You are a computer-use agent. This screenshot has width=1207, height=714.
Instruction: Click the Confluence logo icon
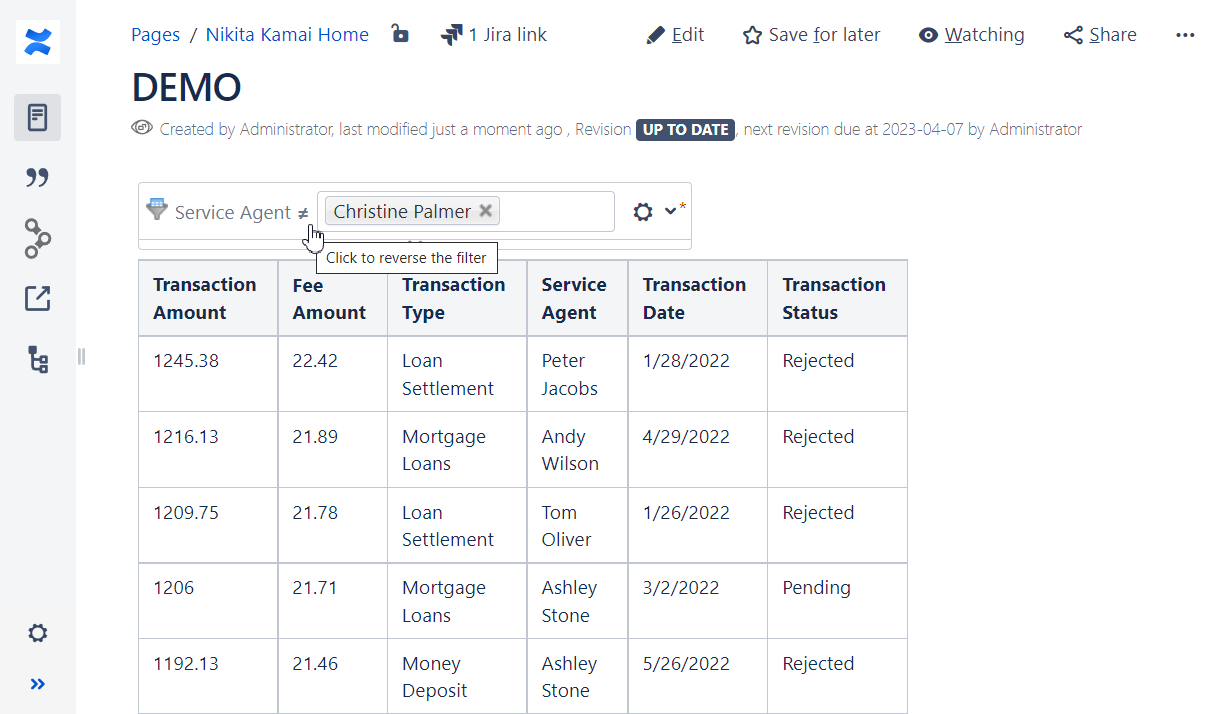(x=38, y=42)
